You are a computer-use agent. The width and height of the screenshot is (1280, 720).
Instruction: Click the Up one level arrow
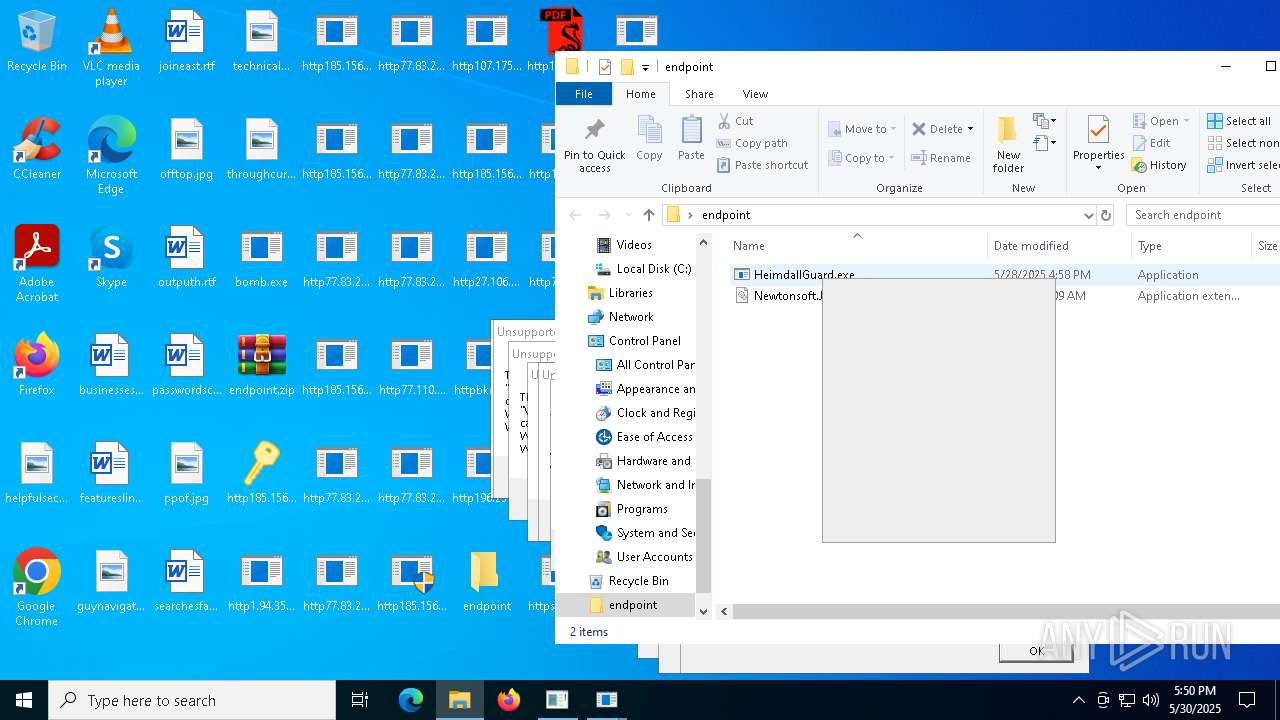(649, 215)
